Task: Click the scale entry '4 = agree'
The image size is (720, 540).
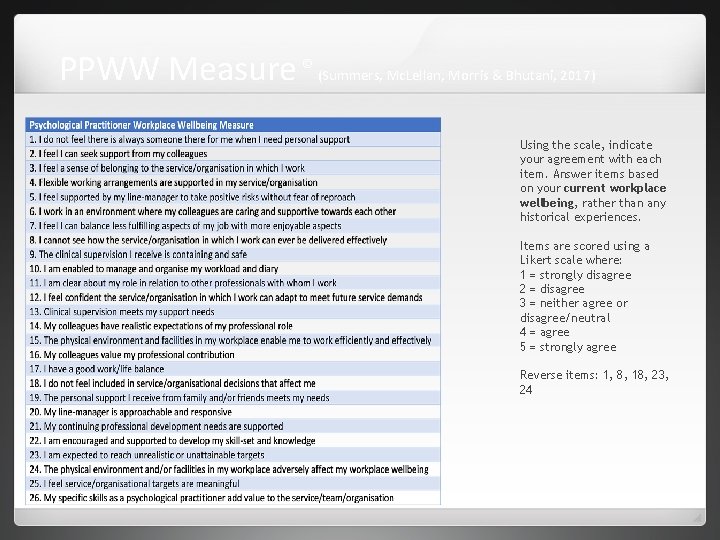Action: [545, 332]
